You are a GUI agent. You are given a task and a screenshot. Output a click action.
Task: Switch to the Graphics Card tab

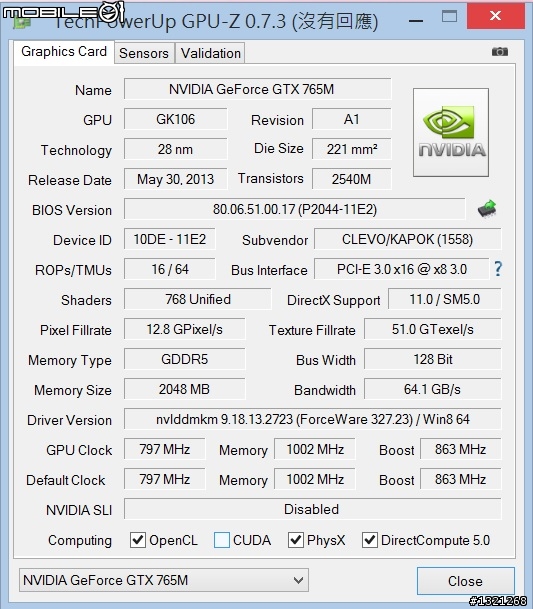coord(64,52)
